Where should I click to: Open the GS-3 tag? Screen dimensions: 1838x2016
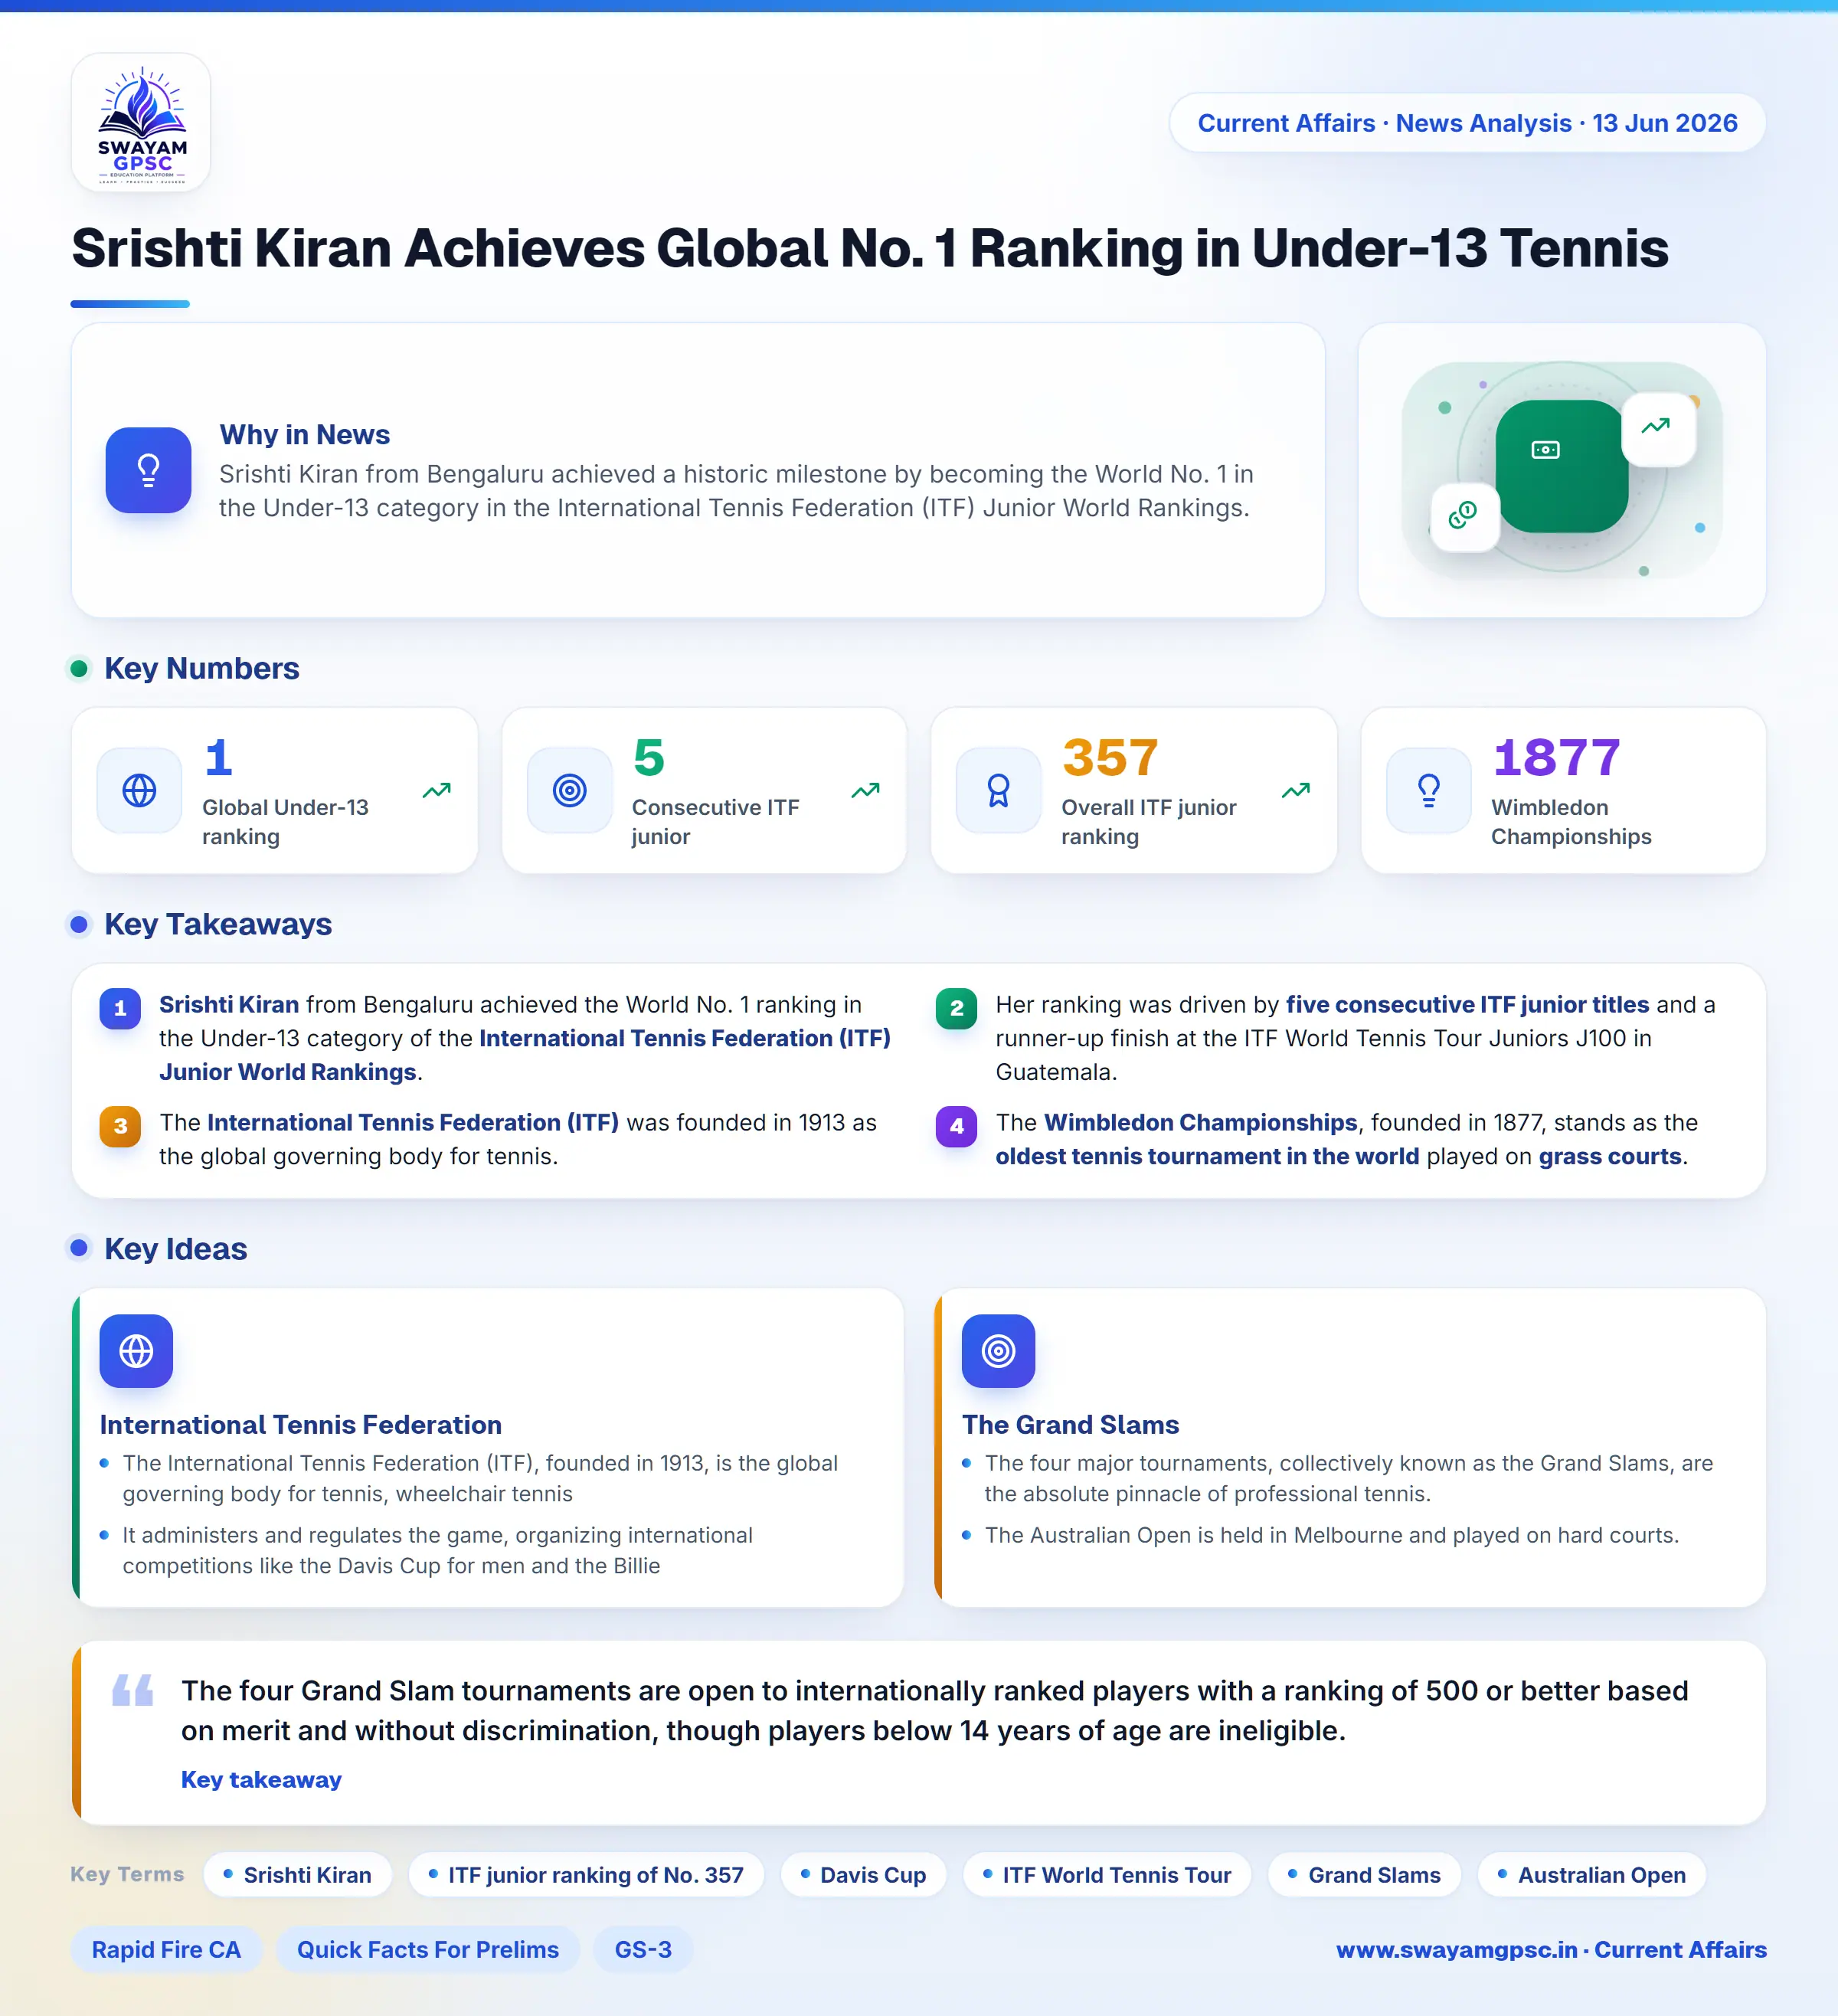point(643,1950)
